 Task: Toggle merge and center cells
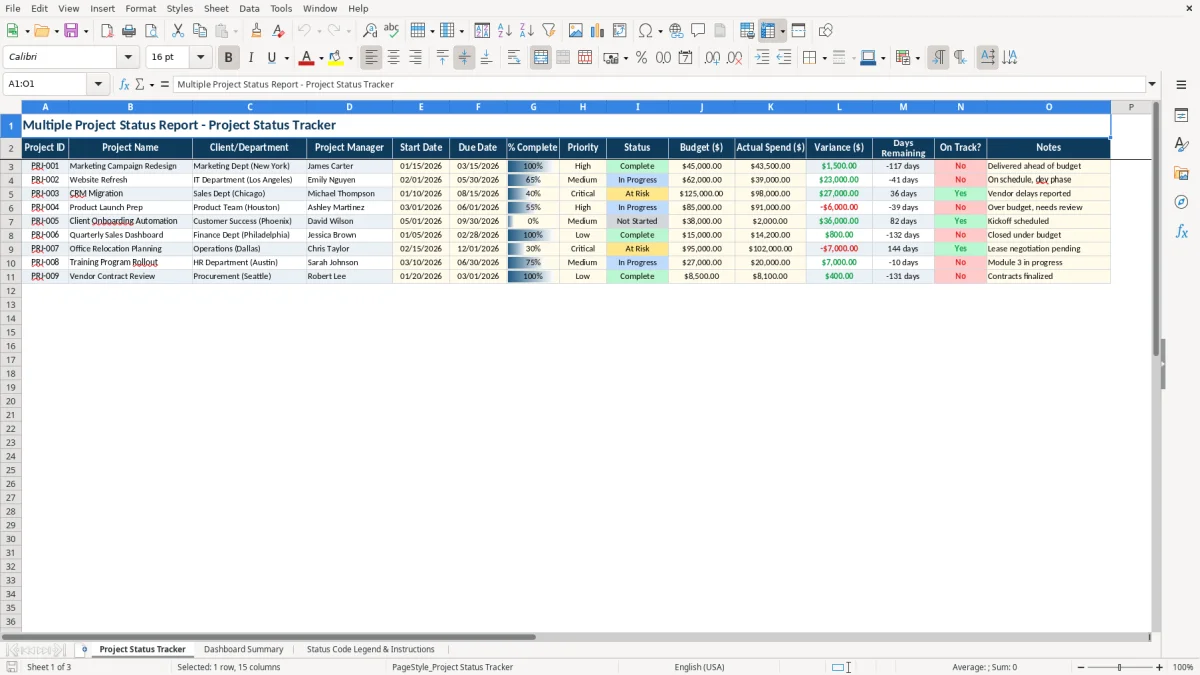541,58
